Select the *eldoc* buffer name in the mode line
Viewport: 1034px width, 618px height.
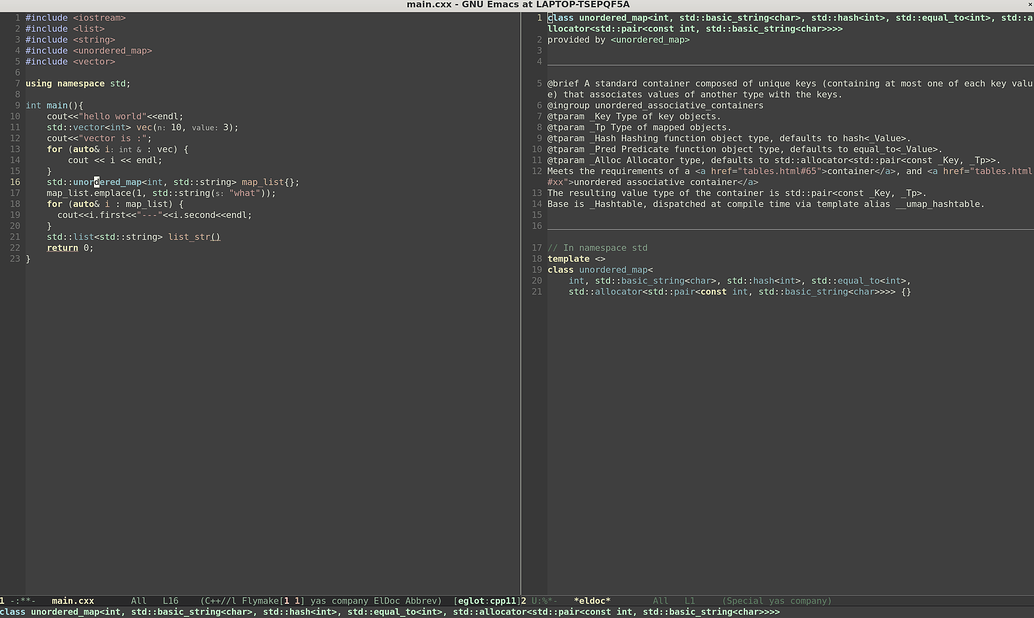click(592, 601)
